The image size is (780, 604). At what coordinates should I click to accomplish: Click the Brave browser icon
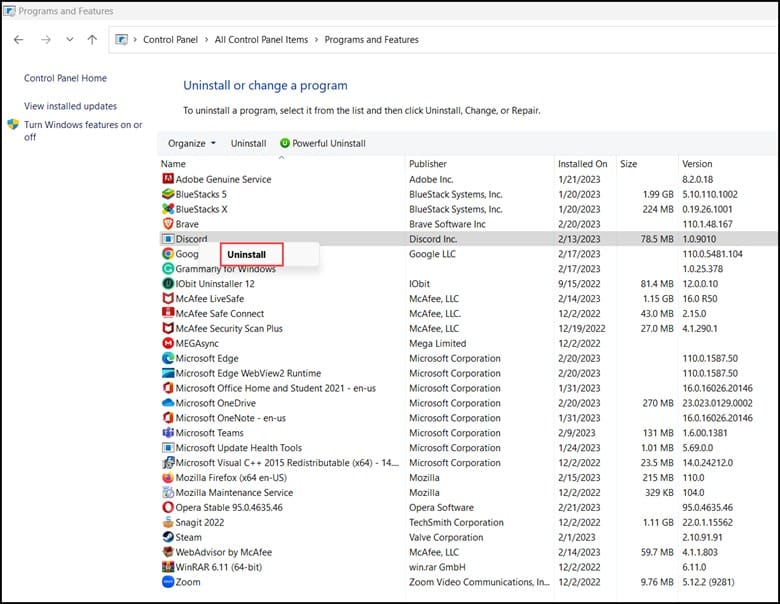[x=167, y=224]
